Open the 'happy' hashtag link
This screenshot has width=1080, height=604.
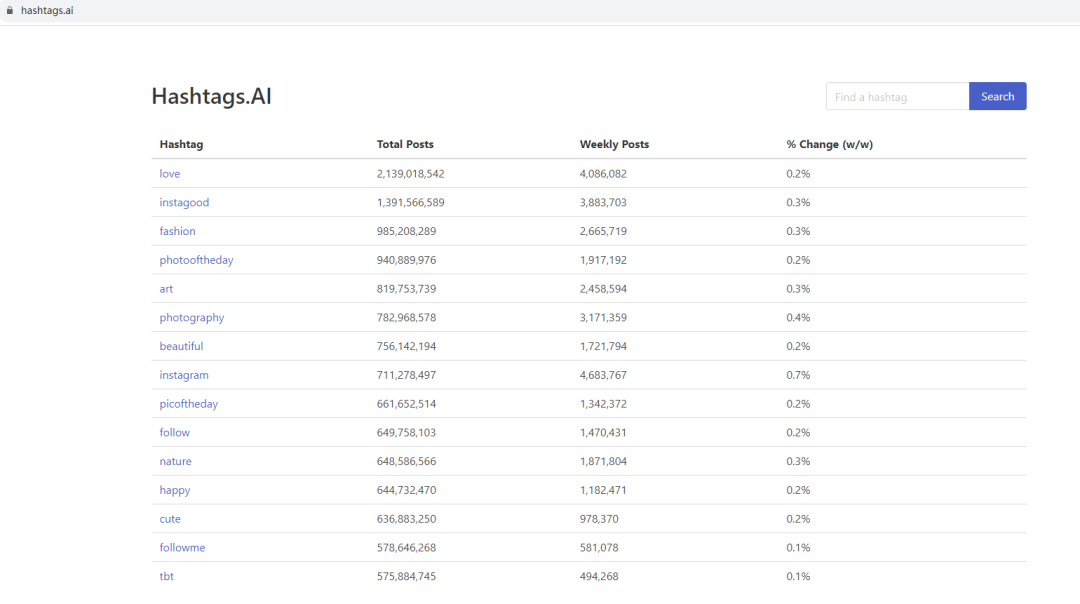point(174,491)
